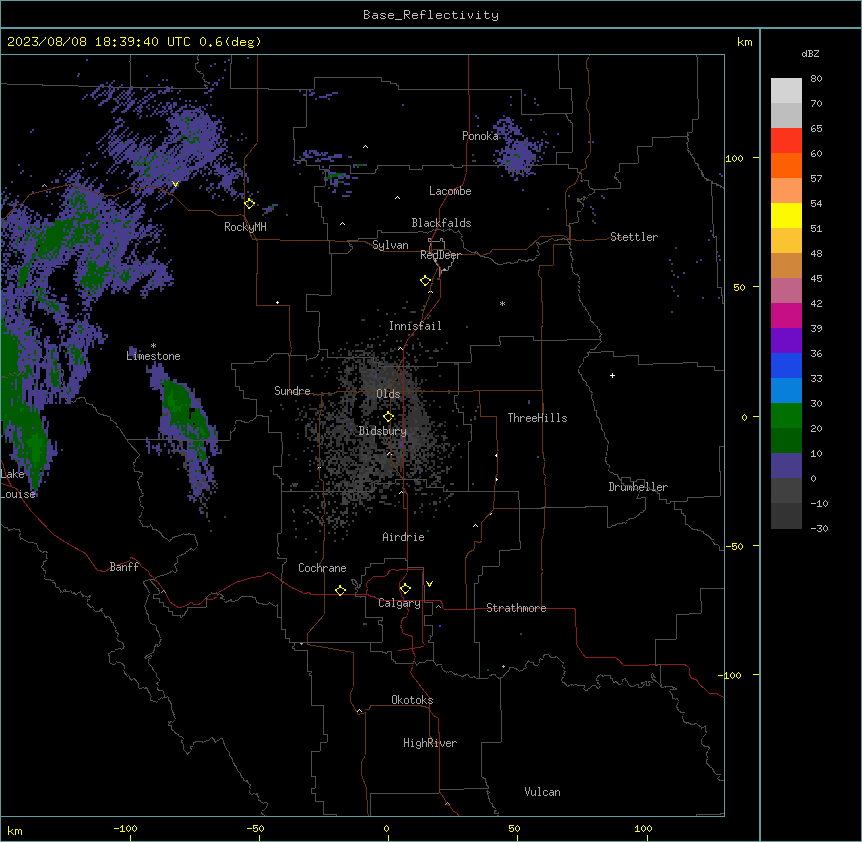Click the Strathmore town label
Screen dimensions: 862x842
516,608
